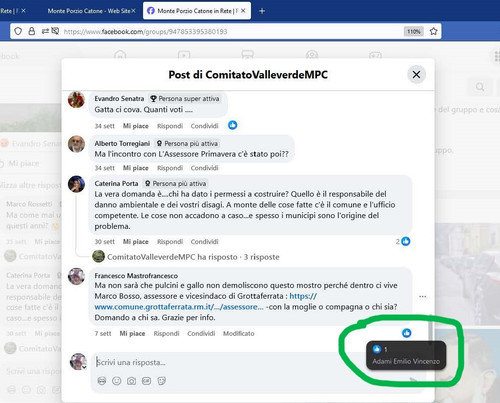This screenshot has height=403, width=500.
Task: Open Francesco Mastrofrancesco's profile name
Action: (x=136, y=276)
